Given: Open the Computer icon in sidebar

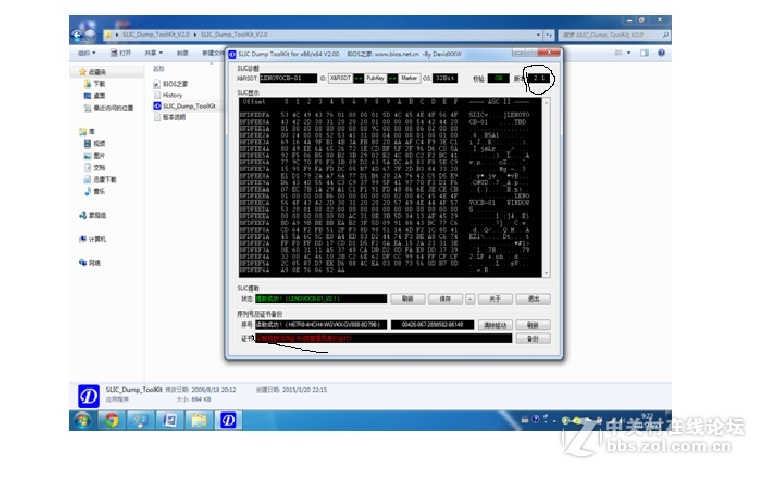Looking at the screenshot, I should point(83,239).
